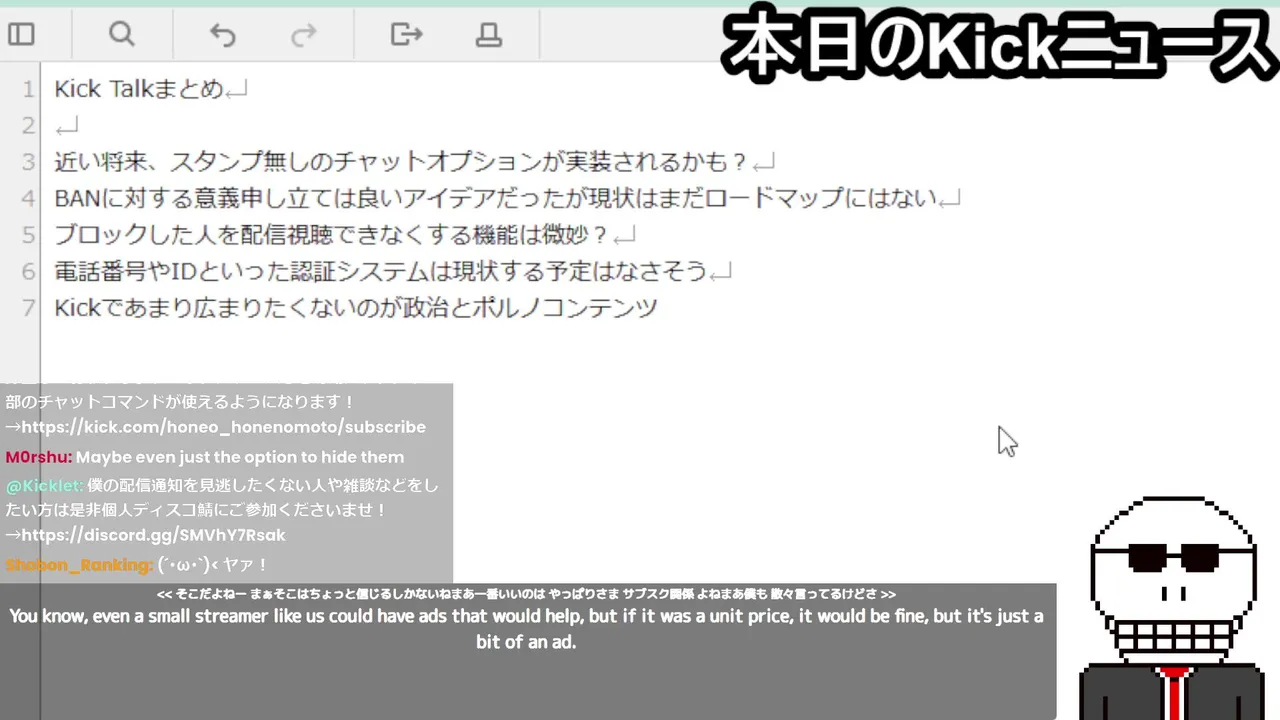Open the kick.com subscribe link in chat
The width and height of the screenshot is (1280, 720).
coord(223,427)
